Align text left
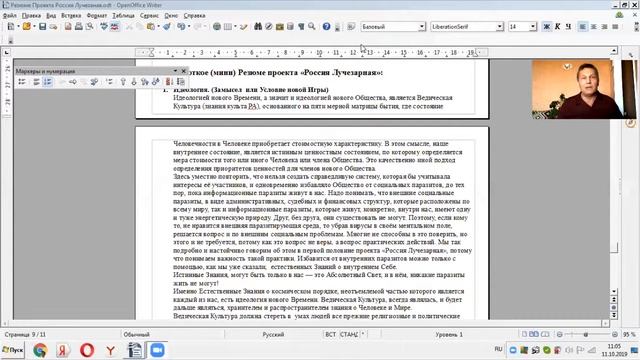Viewport: 640px width, 360px height. (583, 27)
